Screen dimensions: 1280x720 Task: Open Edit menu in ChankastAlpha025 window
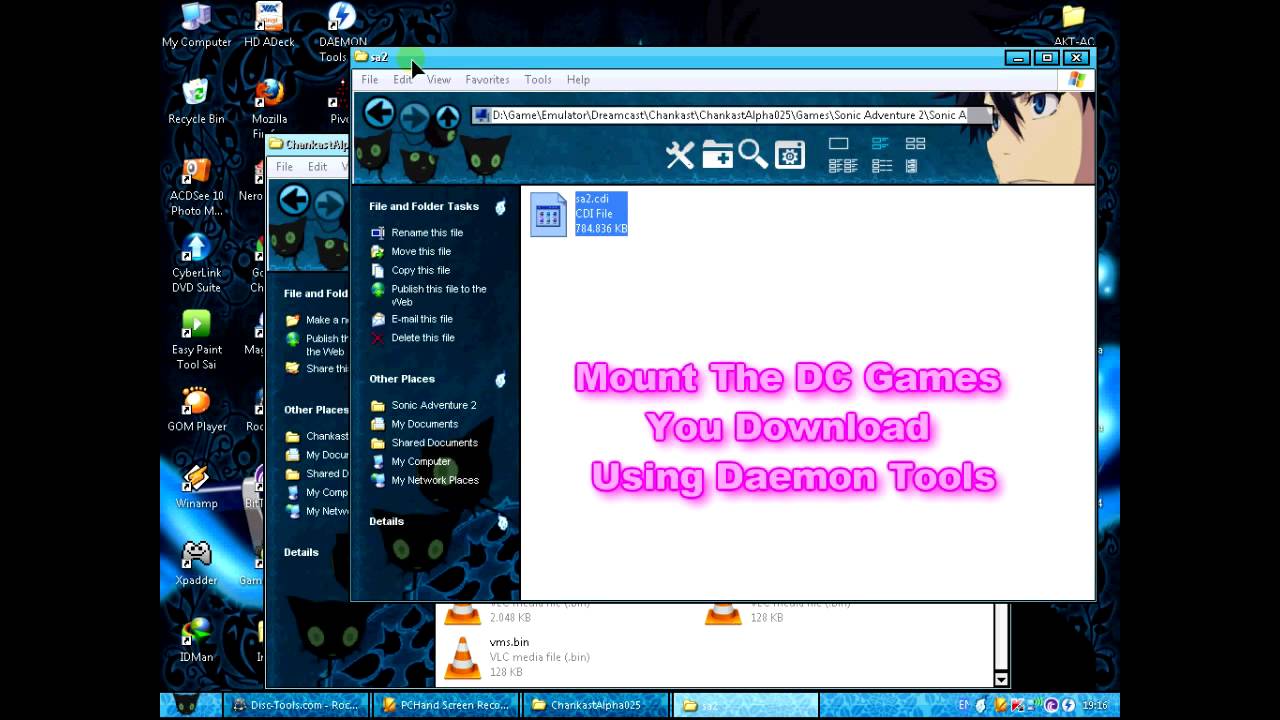(x=317, y=167)
